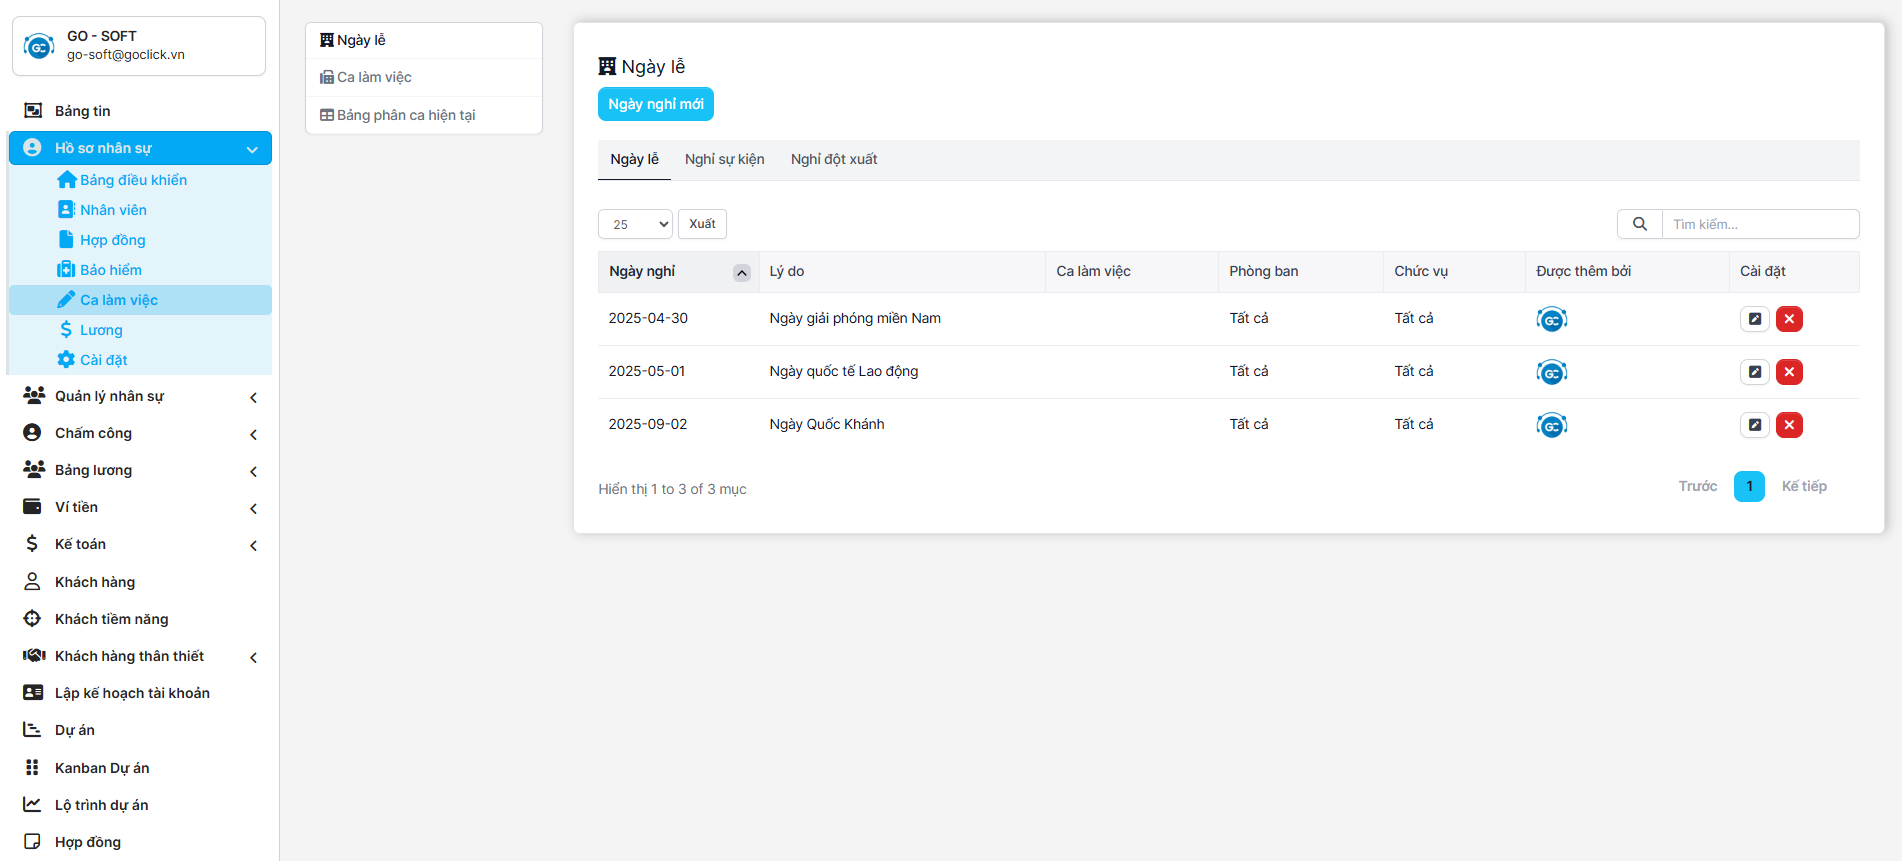Click the Xuất export button

(702, 224)
